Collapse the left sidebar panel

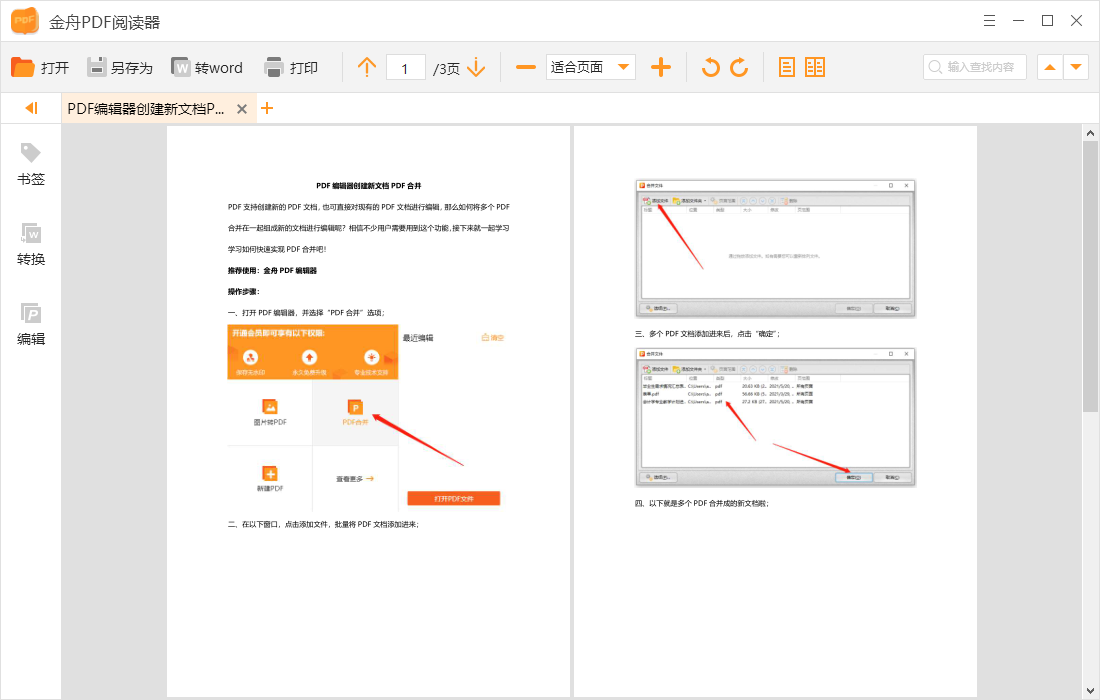point(31,108)
